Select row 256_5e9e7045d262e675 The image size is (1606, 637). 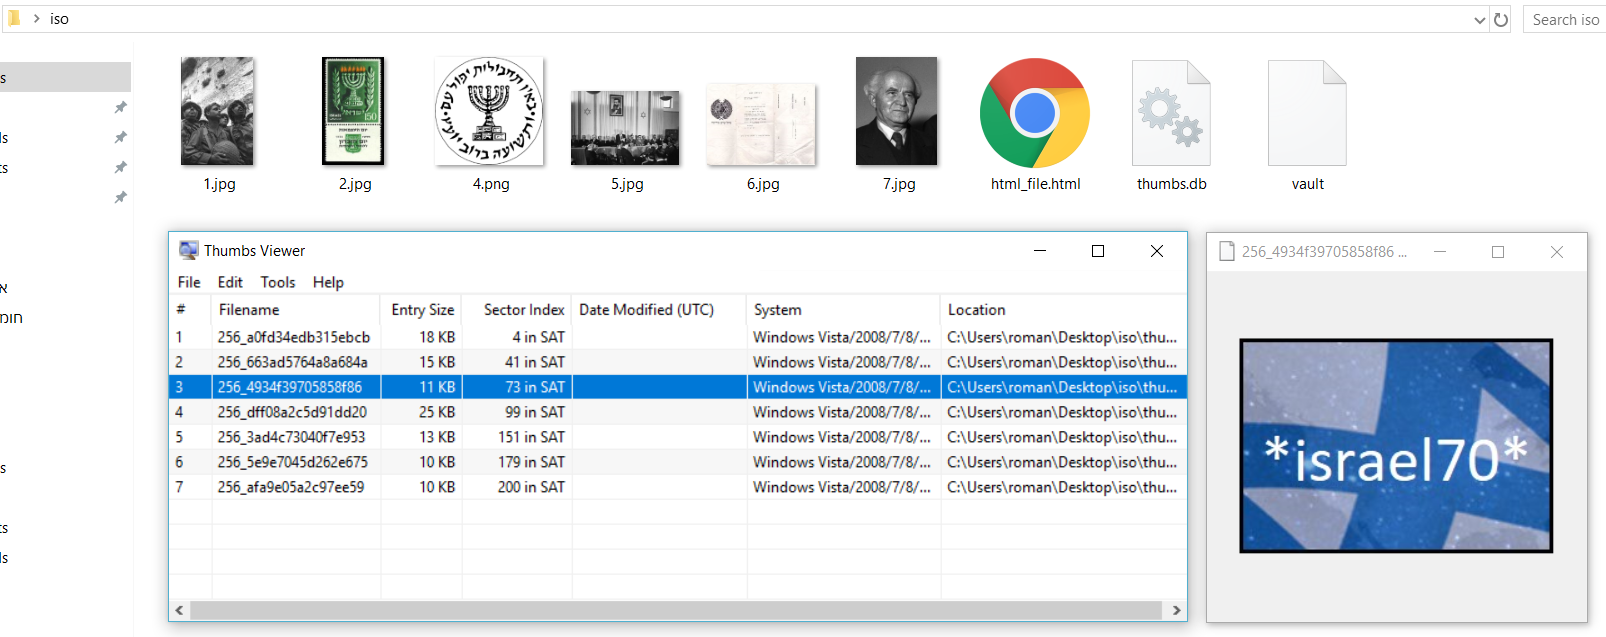(678, 462)
